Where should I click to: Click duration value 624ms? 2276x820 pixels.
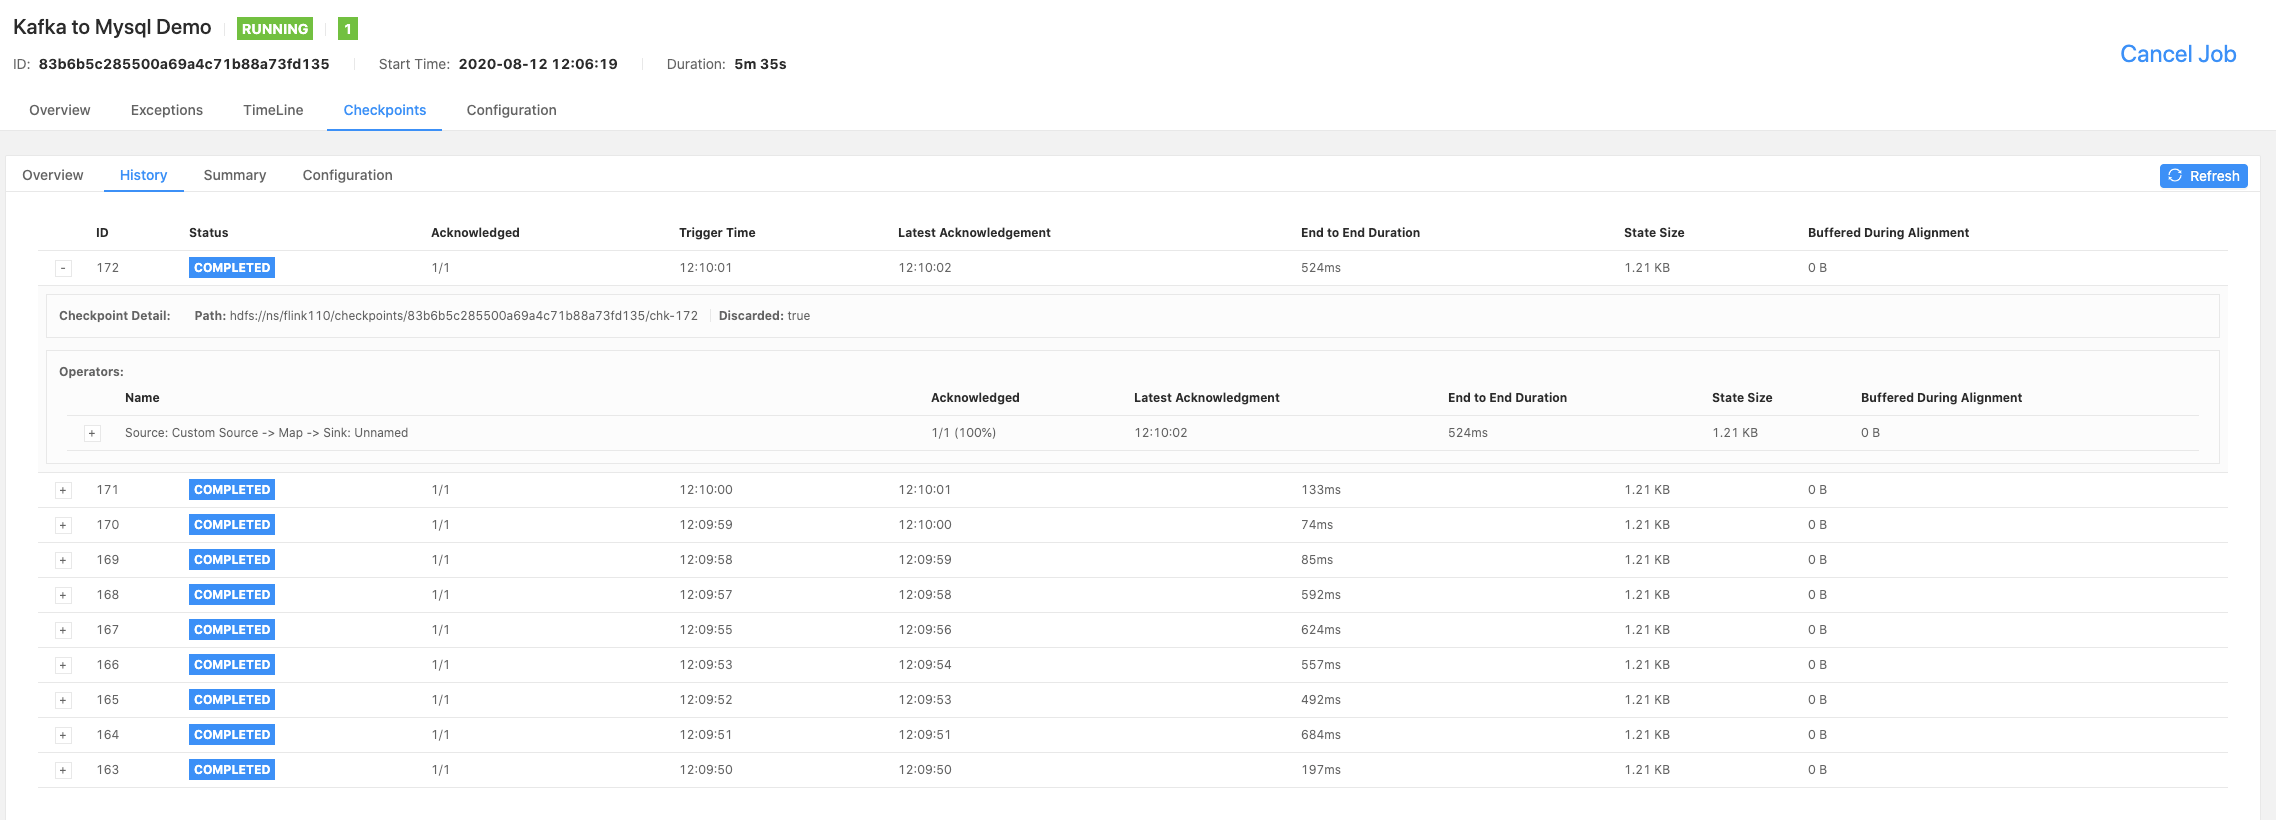(x=1321, y=630)
